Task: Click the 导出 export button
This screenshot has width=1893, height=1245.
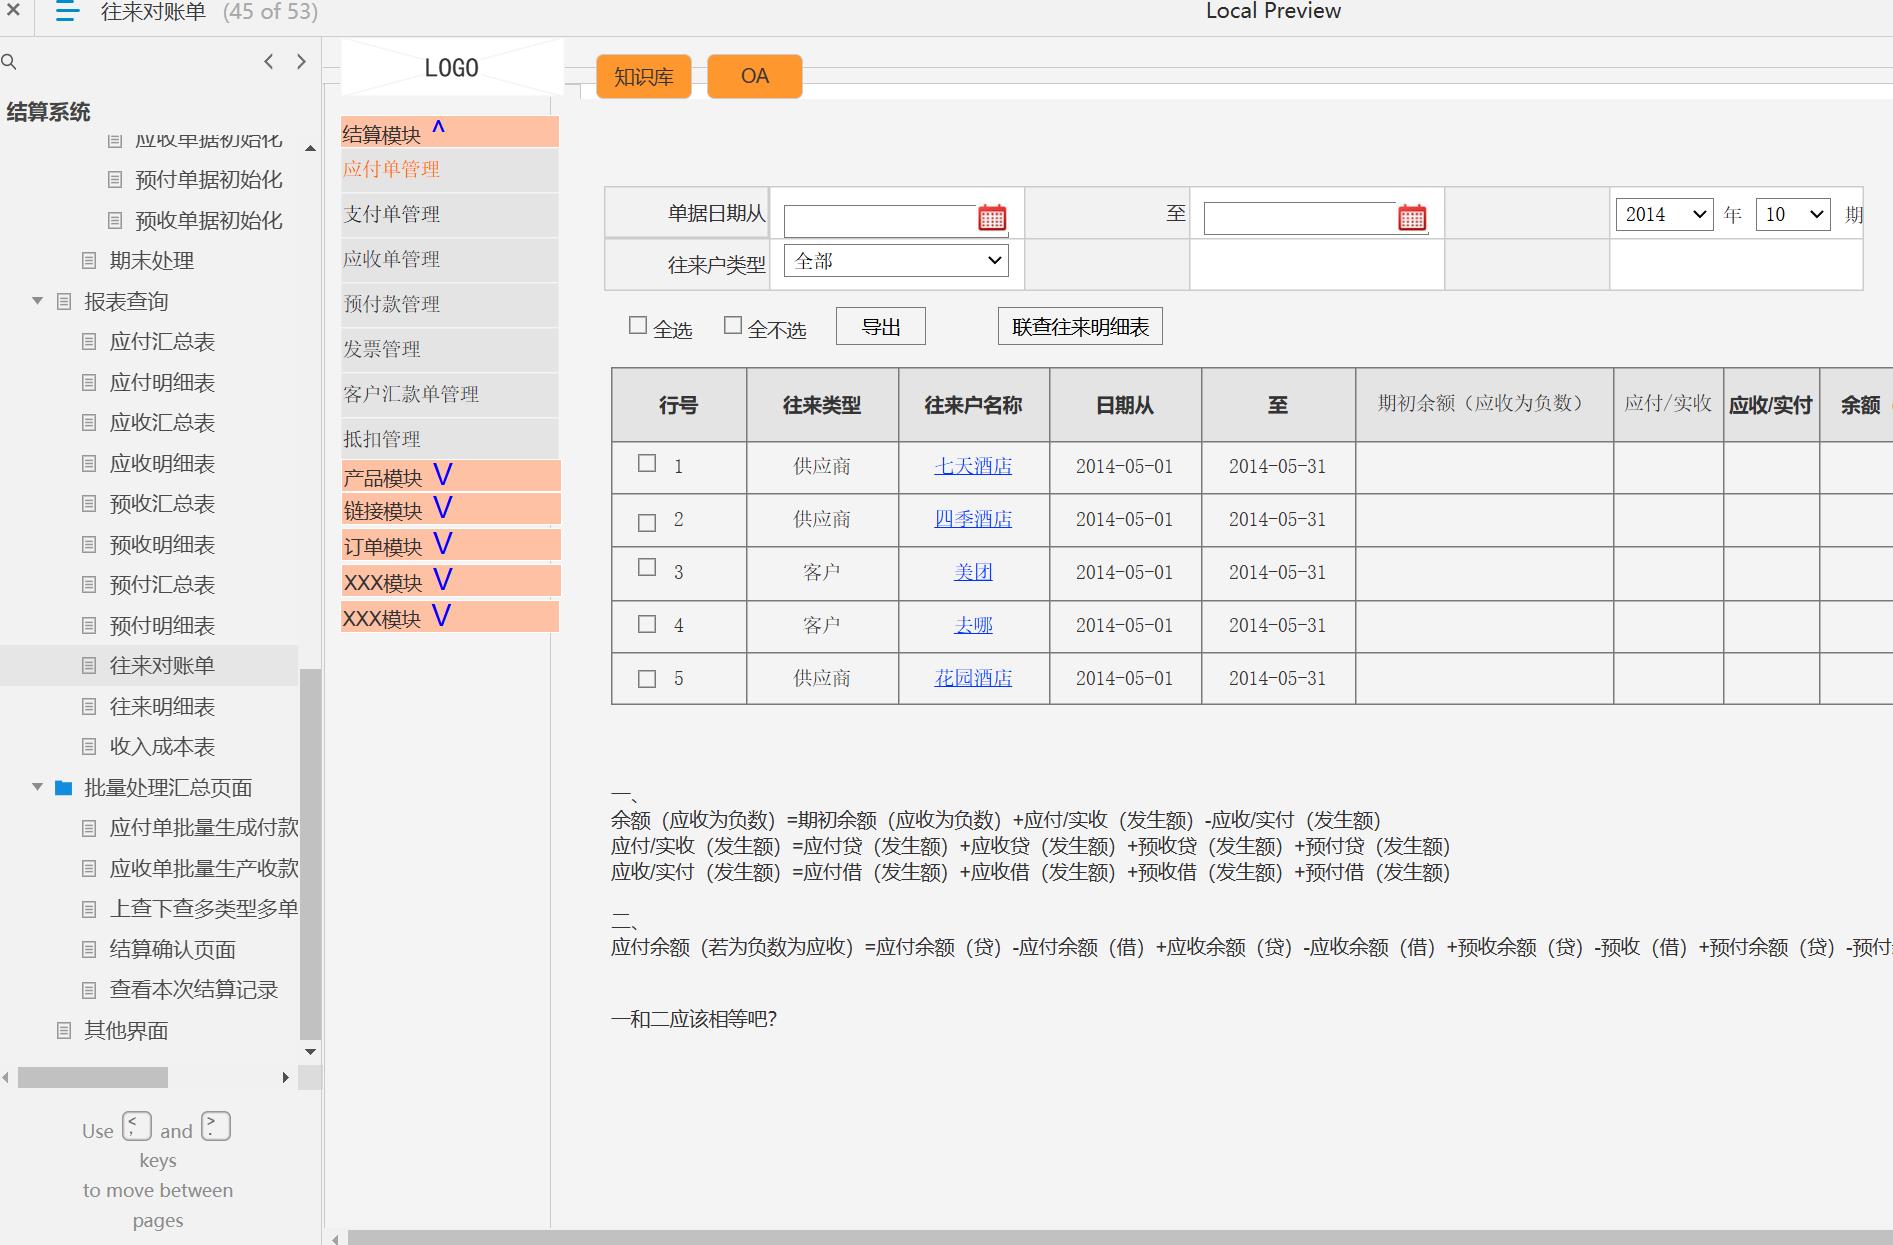Action: tap(881, 326)
